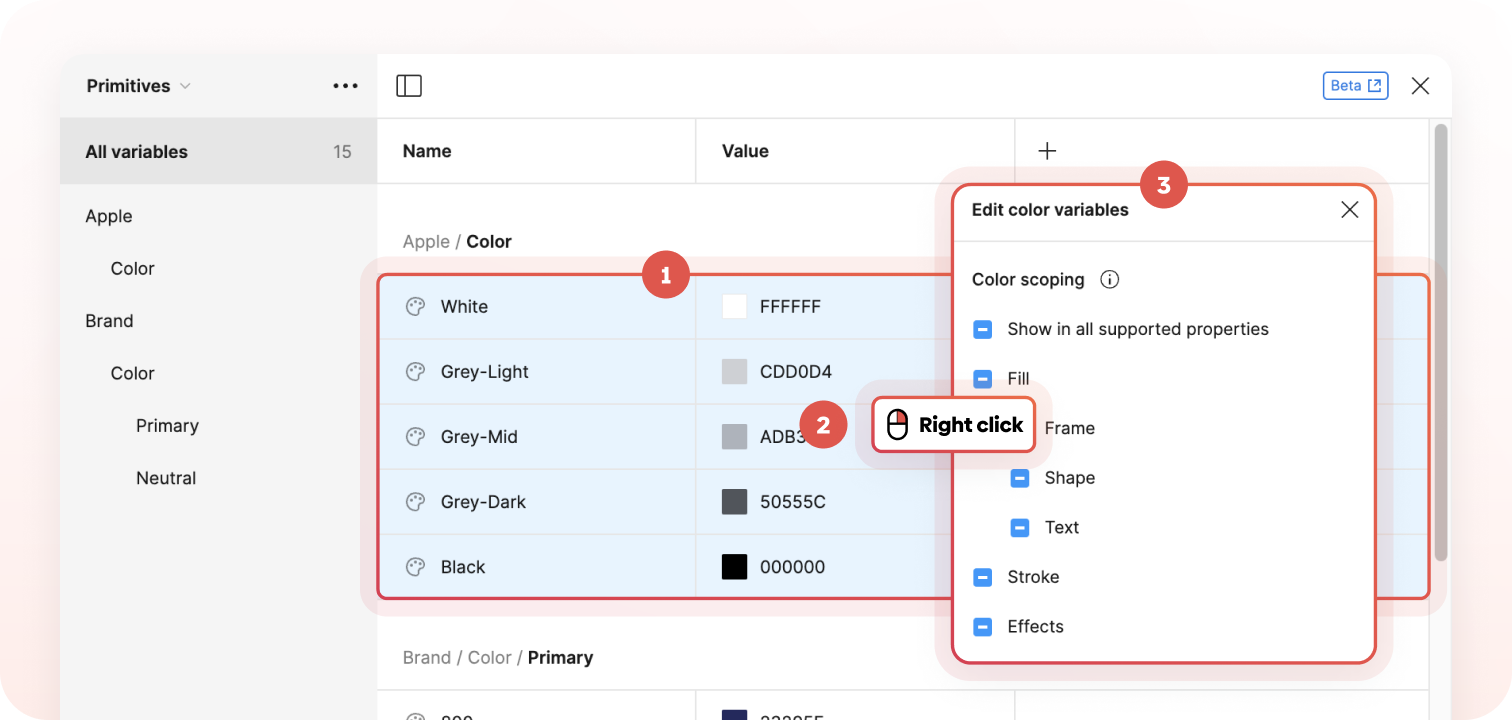Viewport: 1512px width, 720px height.
Task: Uncheck the Stroke scoping checkbox
Action: (981, 577)
